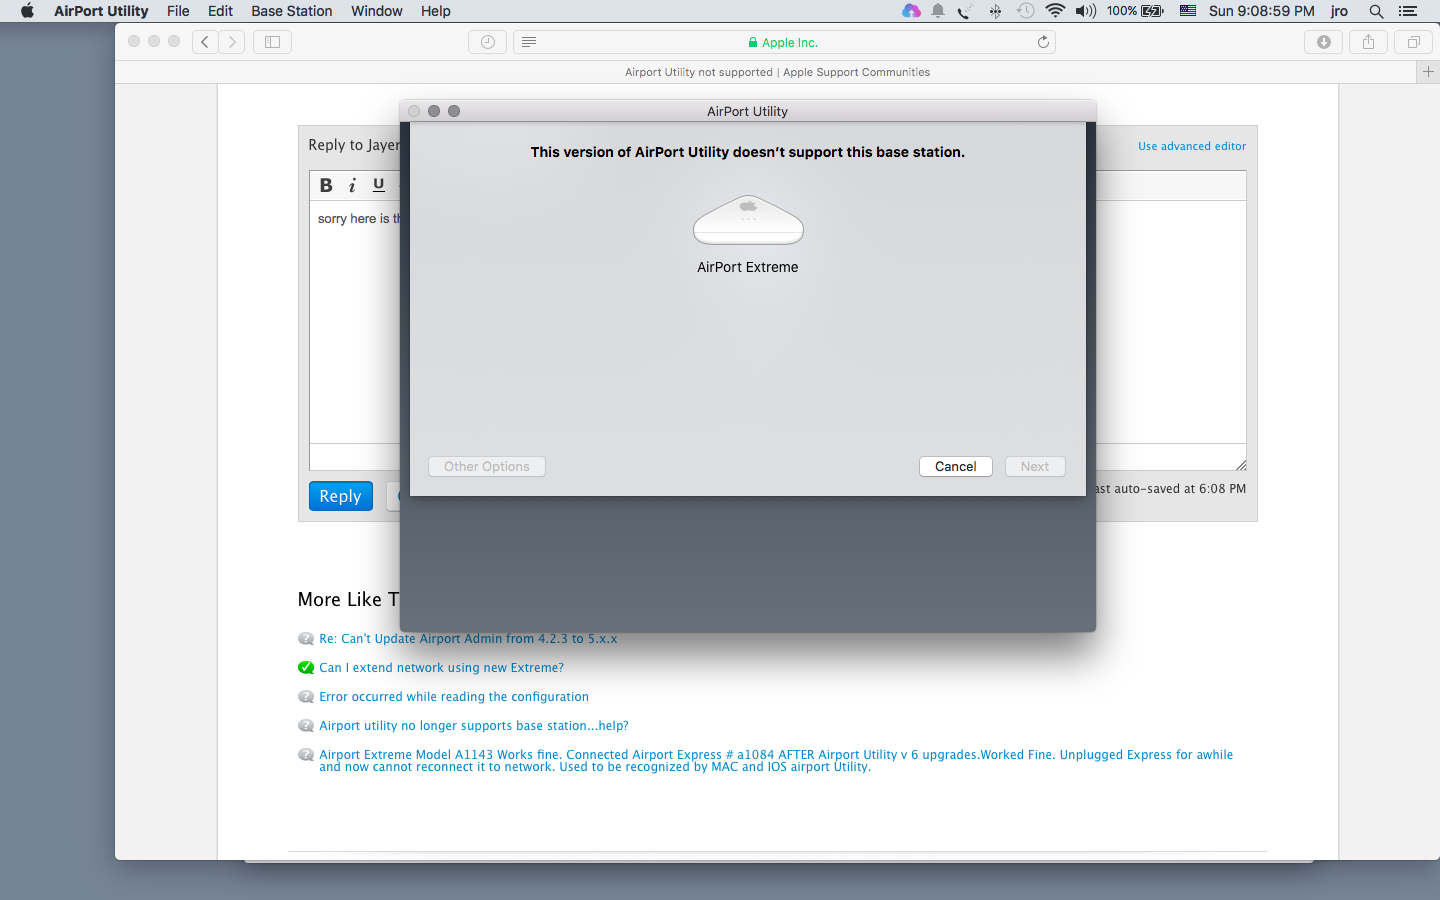
Task: Open Error occurred while reading configuration link
Action: 454,697
